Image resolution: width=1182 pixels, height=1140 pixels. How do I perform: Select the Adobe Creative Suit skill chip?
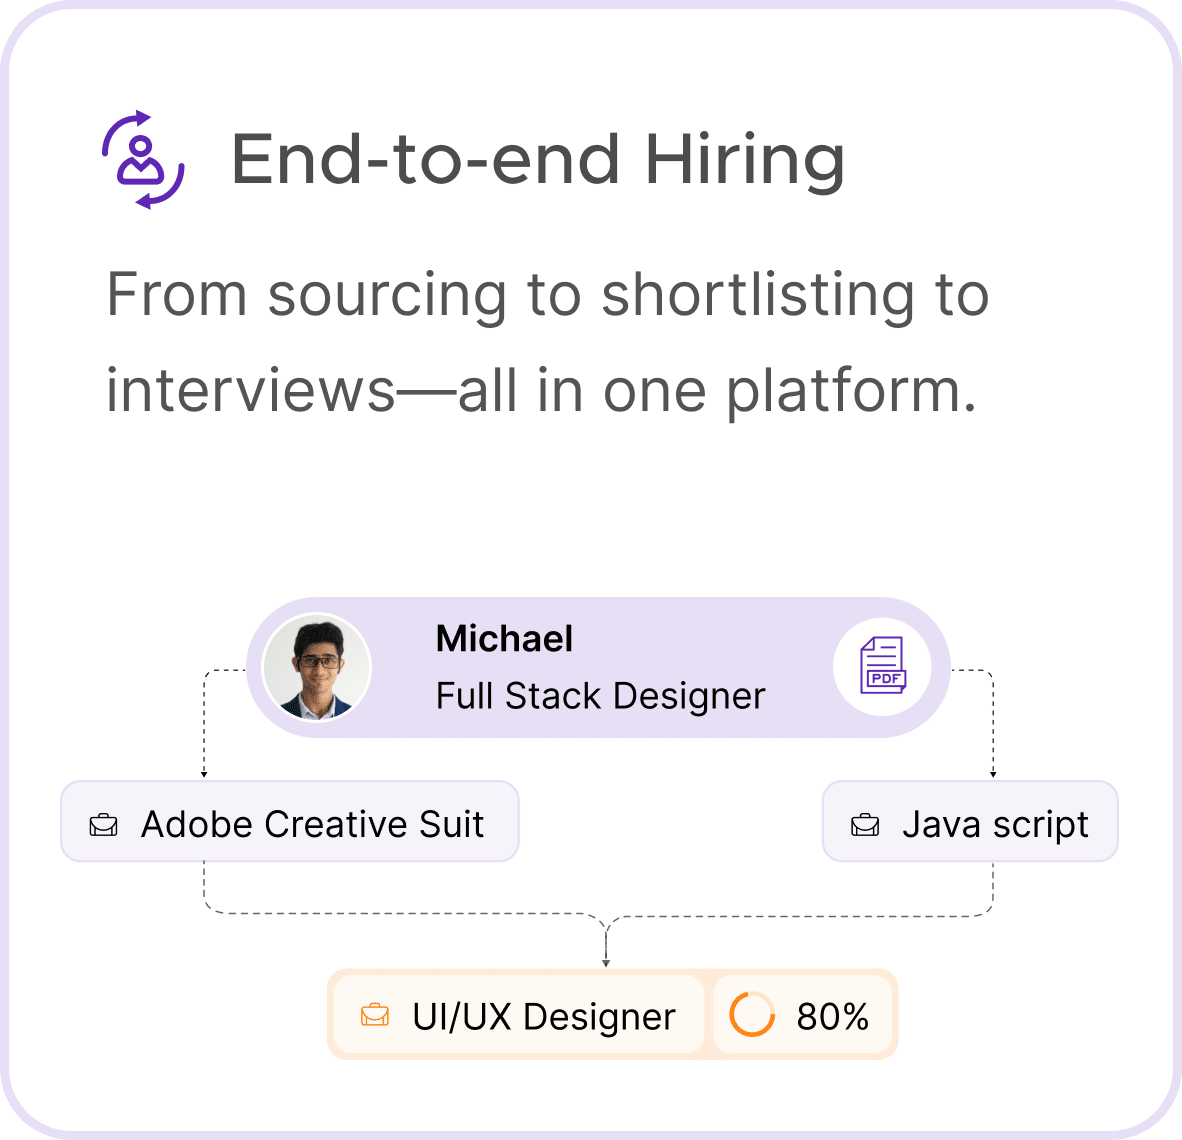tap(289, 821)
